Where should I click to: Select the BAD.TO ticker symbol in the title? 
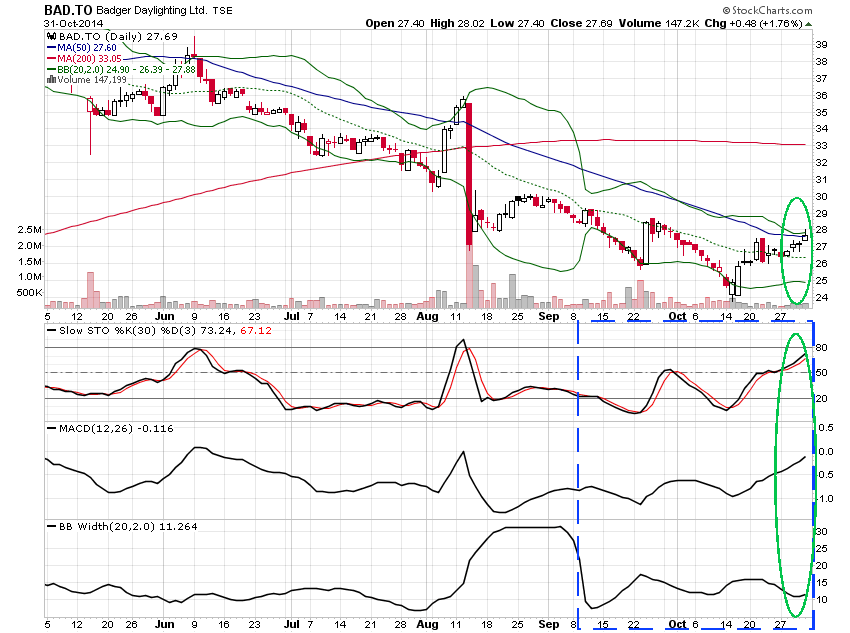pos(68,10)
